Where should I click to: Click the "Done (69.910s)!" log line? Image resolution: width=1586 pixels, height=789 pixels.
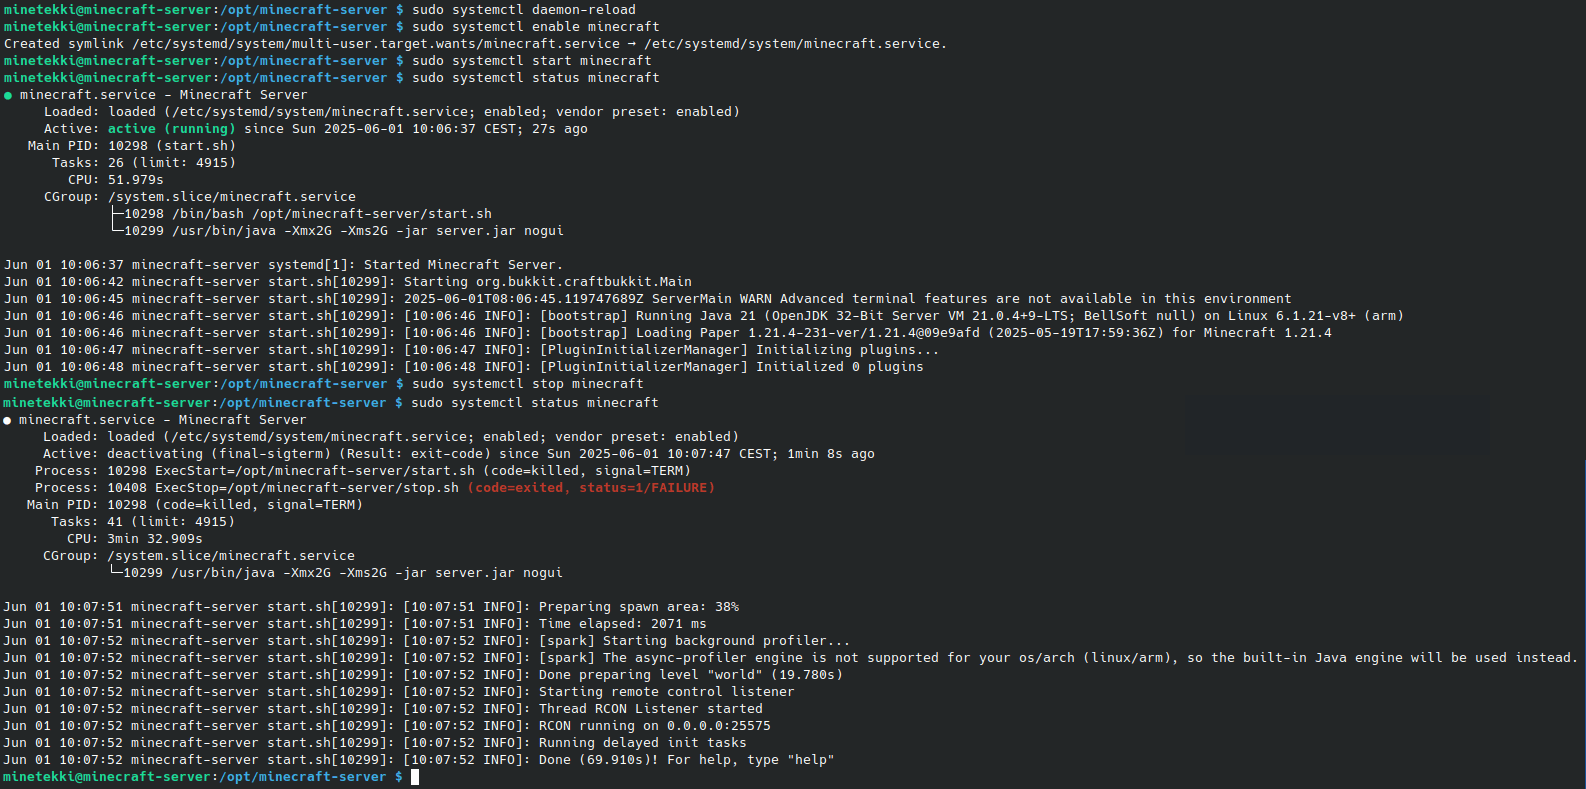[419, 760]
